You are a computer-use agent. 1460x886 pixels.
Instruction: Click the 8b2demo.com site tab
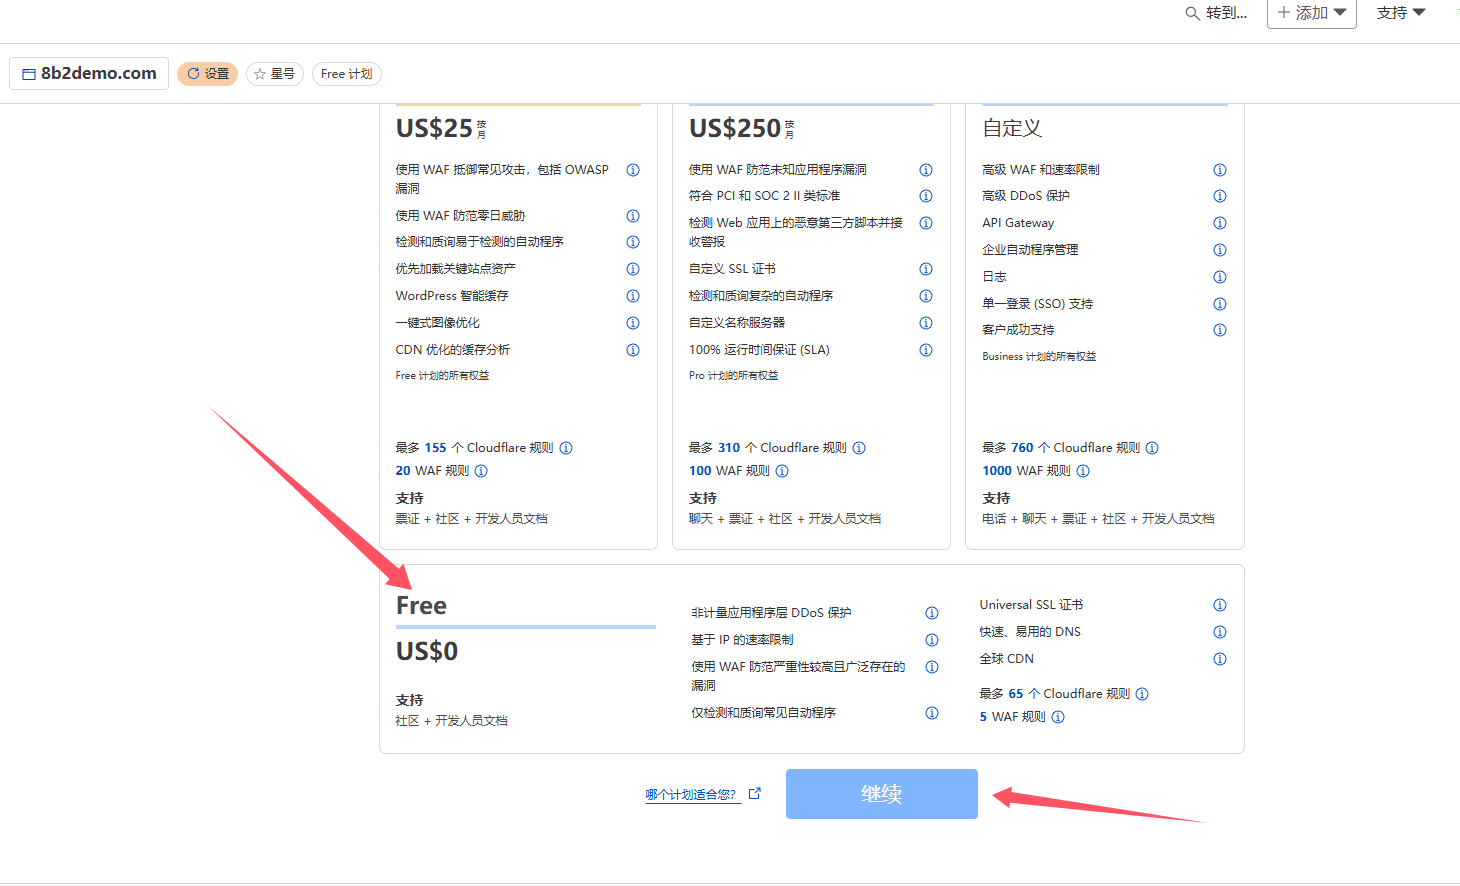(89, 74)
